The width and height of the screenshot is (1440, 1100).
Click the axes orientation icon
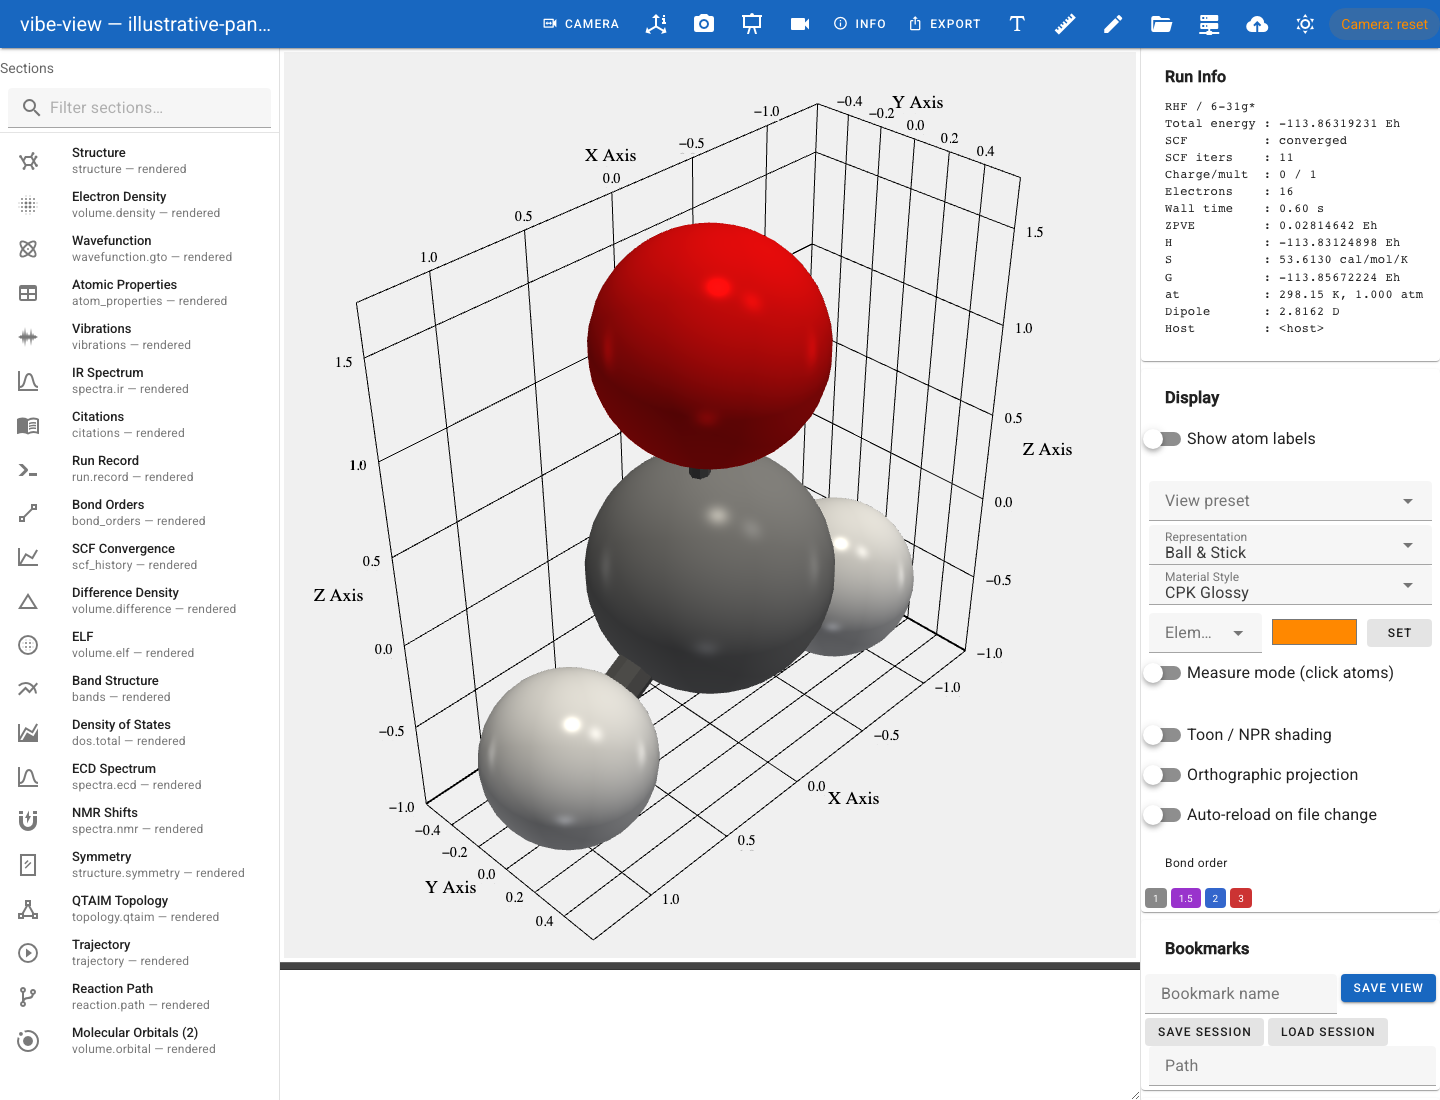pos(656,24)
